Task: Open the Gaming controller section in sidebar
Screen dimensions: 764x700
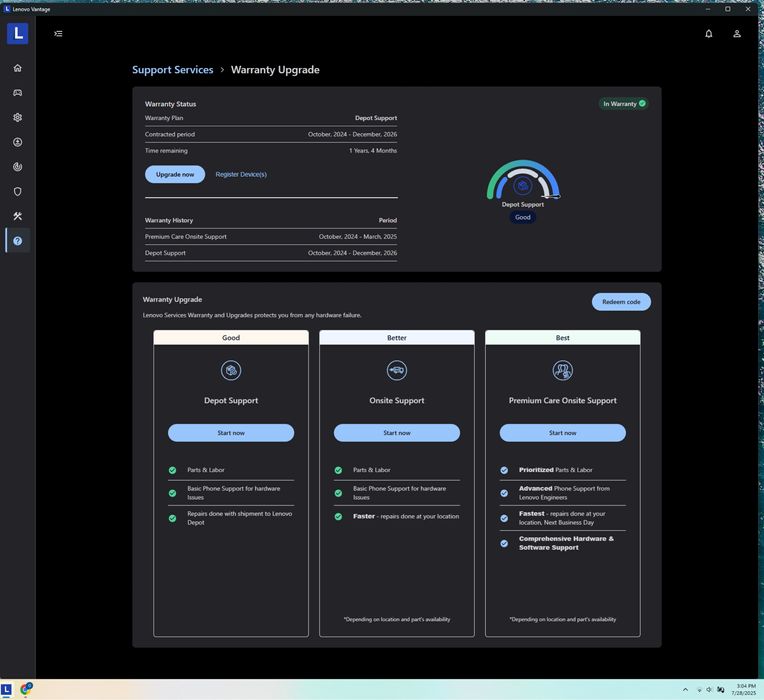Action: (18, 93)
